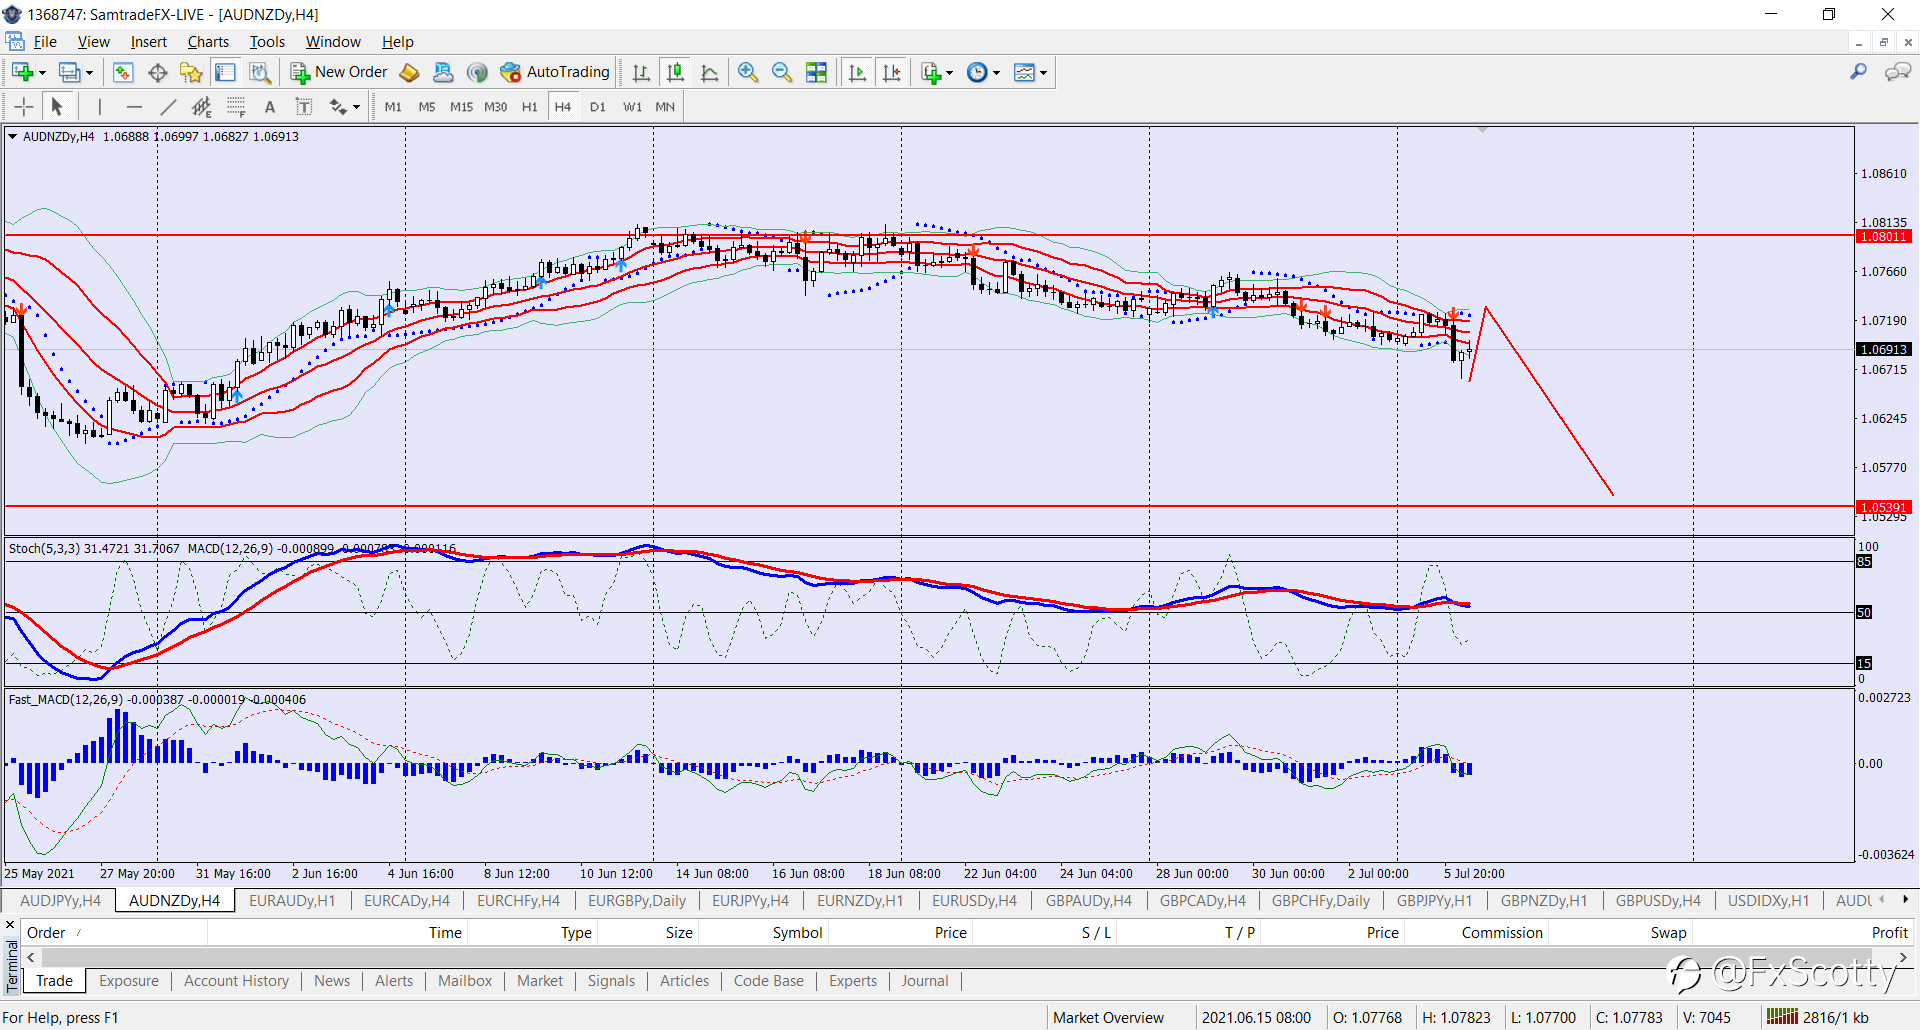Expand the Periods dropdown arrow

click(996, 72)
